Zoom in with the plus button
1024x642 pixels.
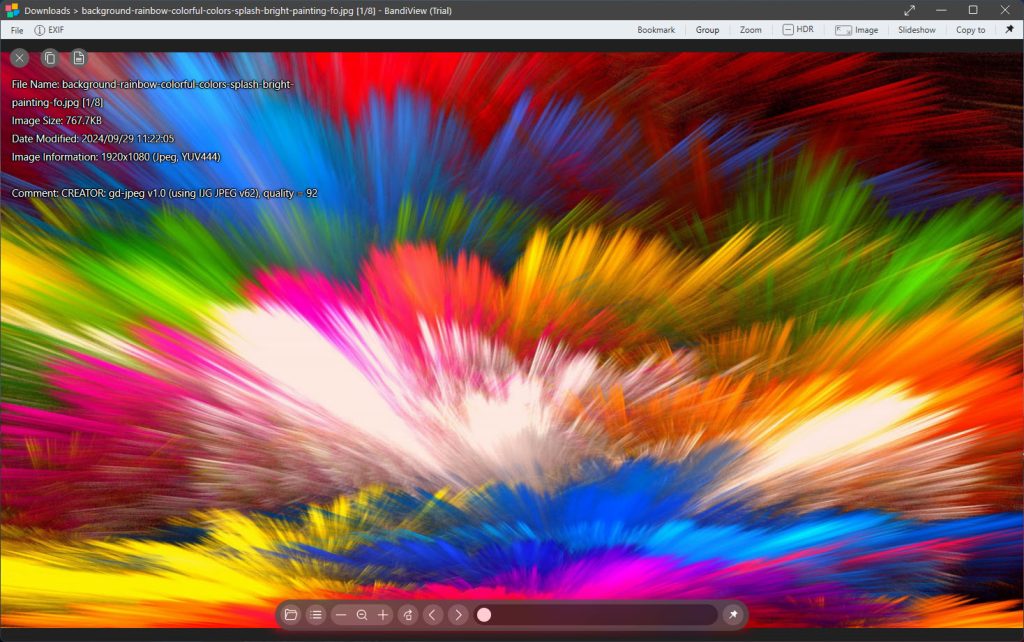point(383,615)
